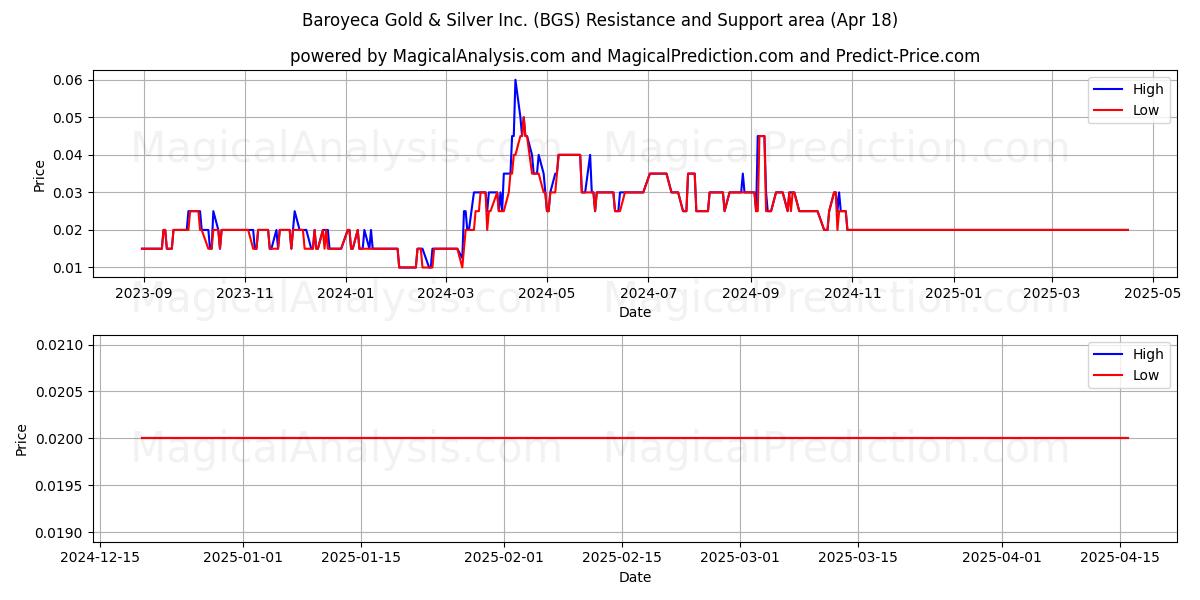
Task: Click the 0.0205 tick label on the bottom chart
Action: click(x=58, y=392)
